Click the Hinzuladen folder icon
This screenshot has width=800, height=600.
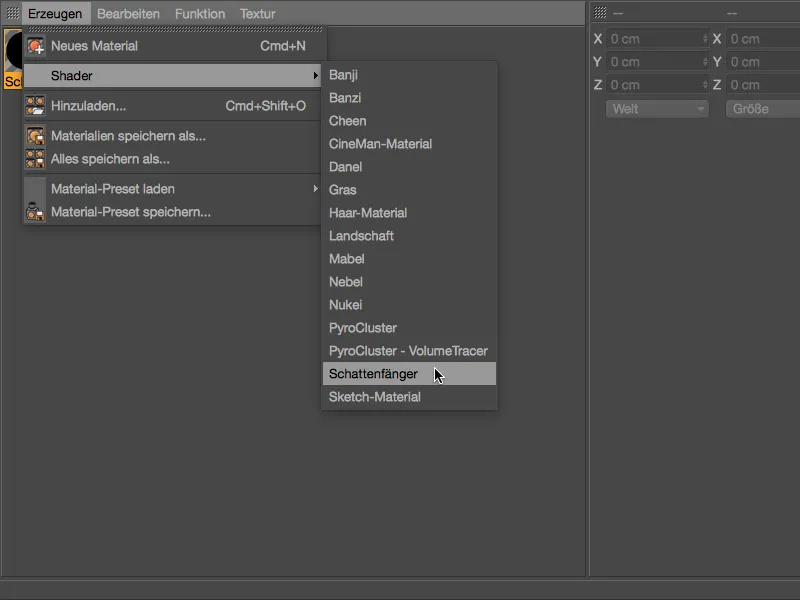click(35, 106)
